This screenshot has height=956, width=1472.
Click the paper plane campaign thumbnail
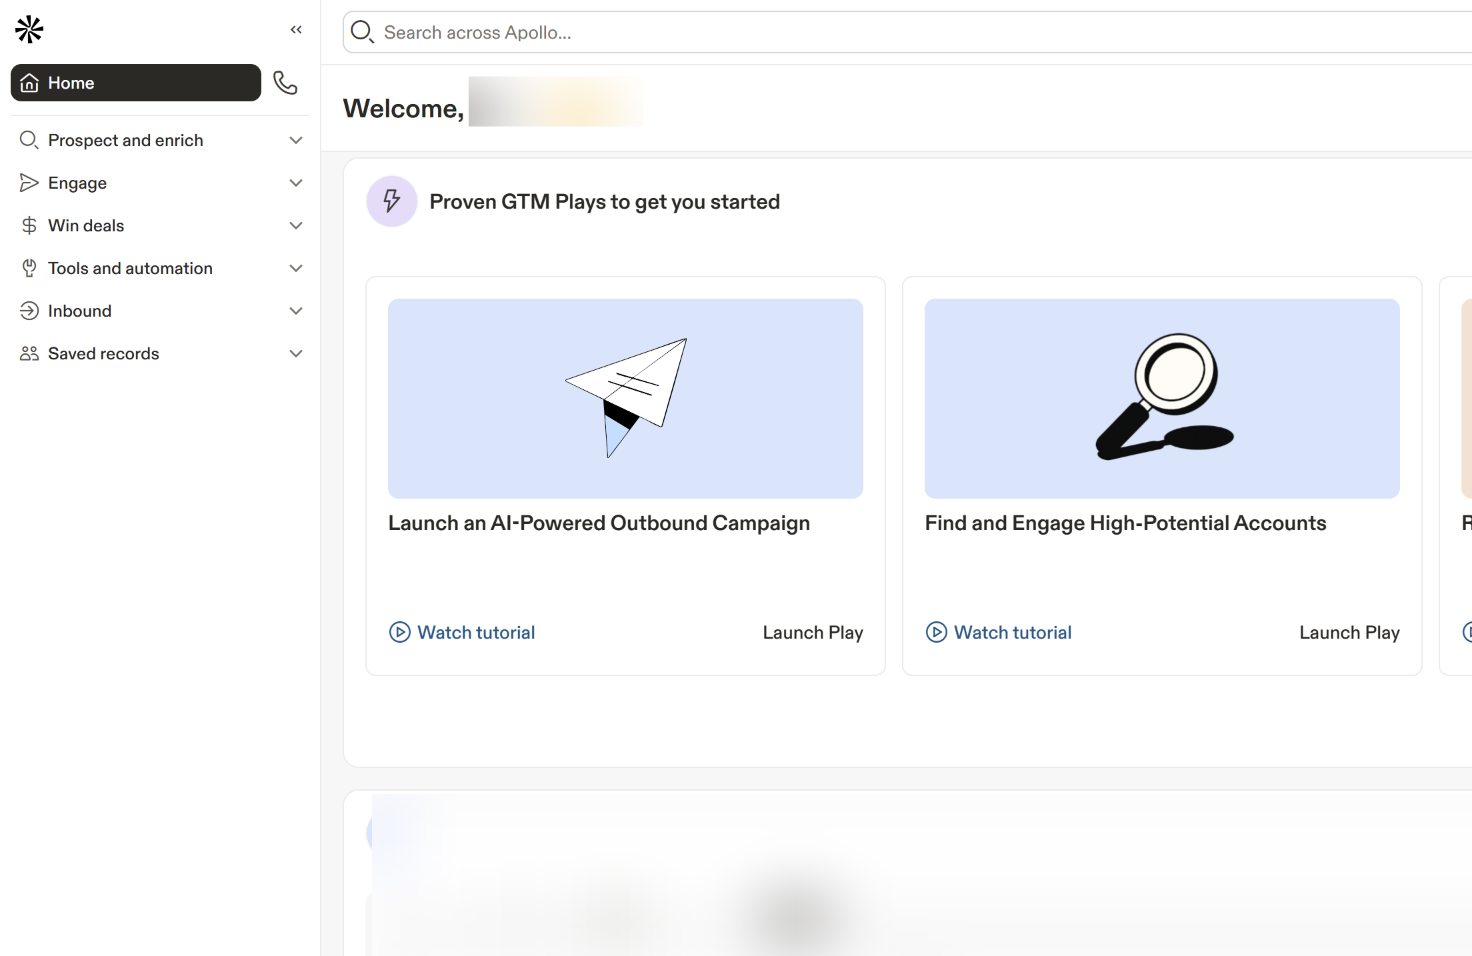[x=625, y=398]
